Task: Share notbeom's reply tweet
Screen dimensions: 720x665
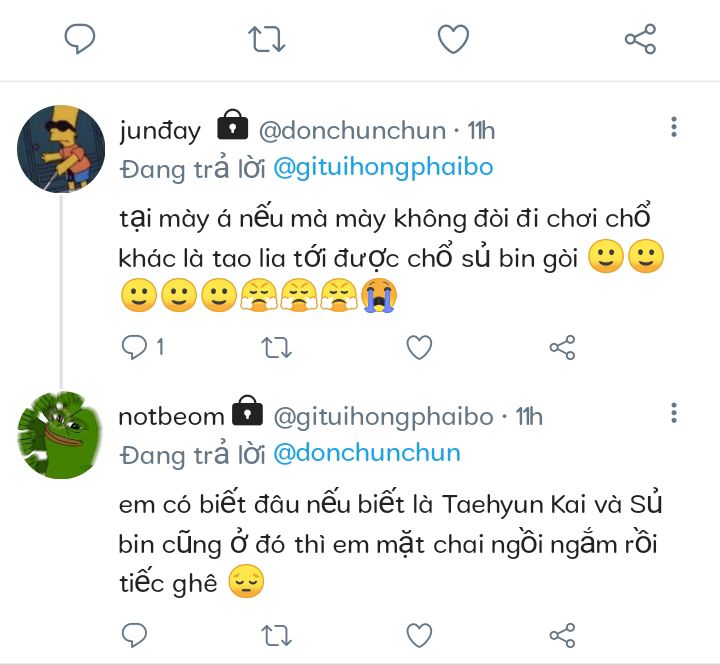Action: click(562, 634)
